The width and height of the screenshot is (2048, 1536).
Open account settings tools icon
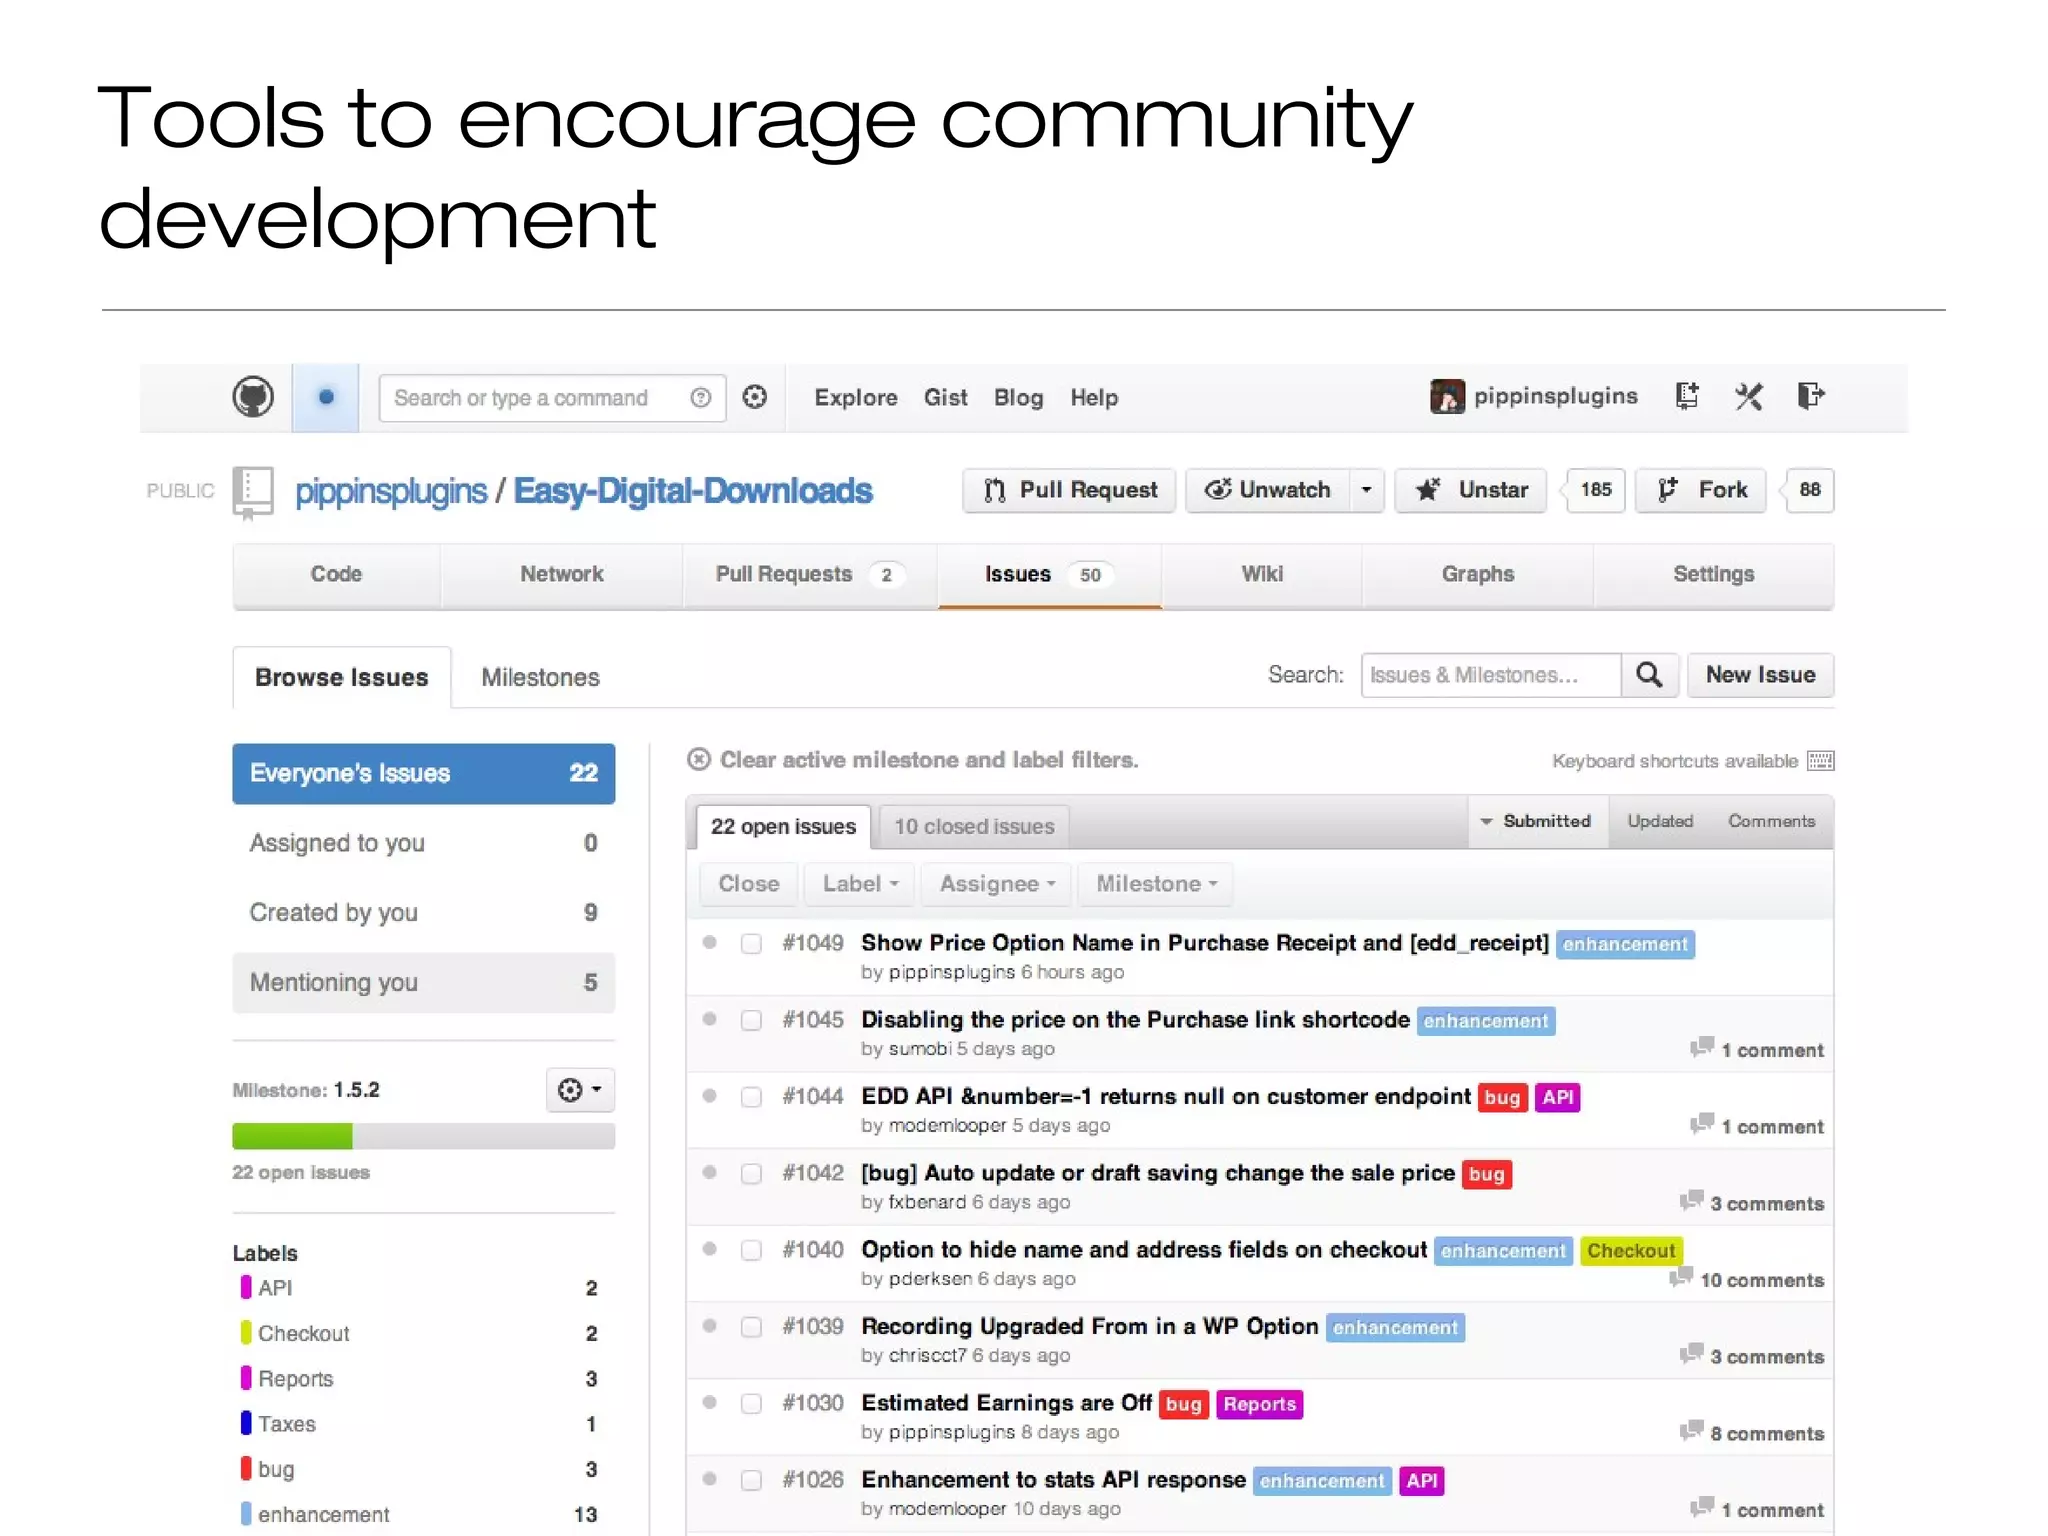tap(1749, 396)
